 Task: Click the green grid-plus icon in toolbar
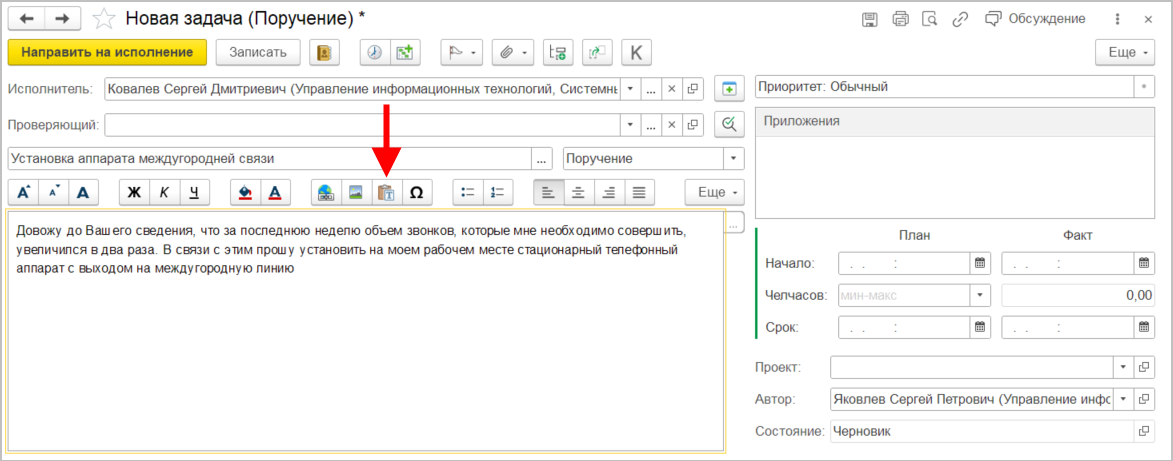(405, 52)
